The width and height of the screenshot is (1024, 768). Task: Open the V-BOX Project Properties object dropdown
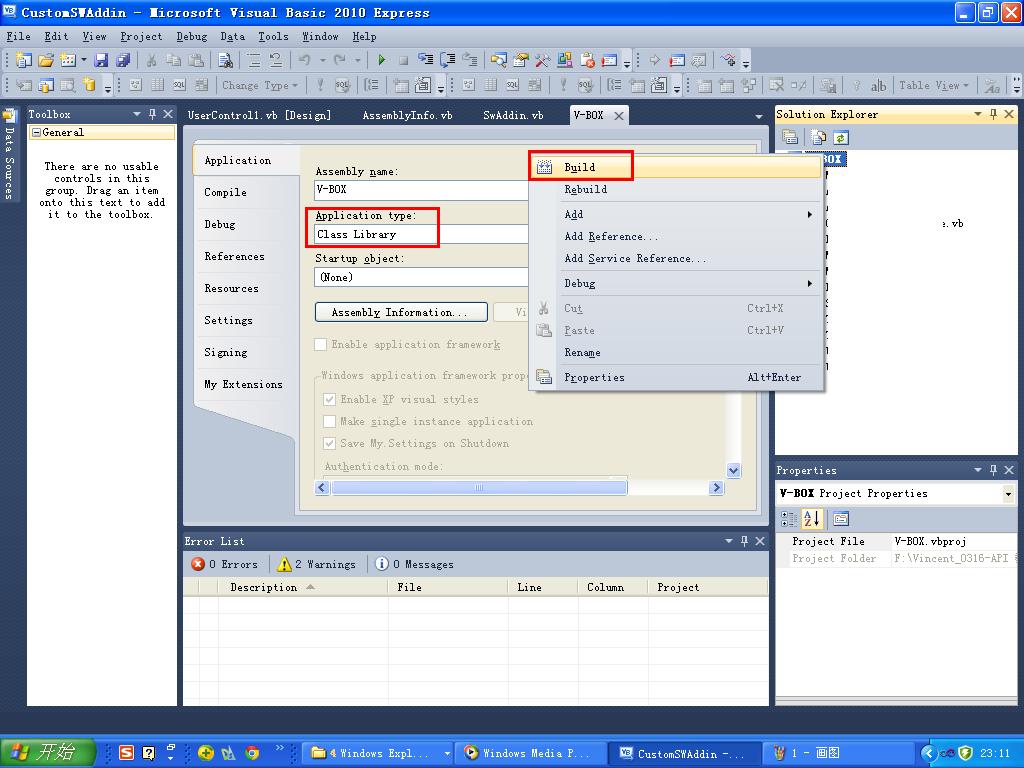coord(1008,494)
